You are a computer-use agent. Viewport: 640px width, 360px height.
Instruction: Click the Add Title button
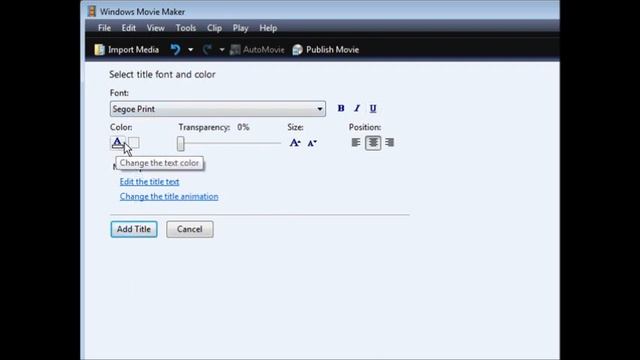click(x=134, y=229)
